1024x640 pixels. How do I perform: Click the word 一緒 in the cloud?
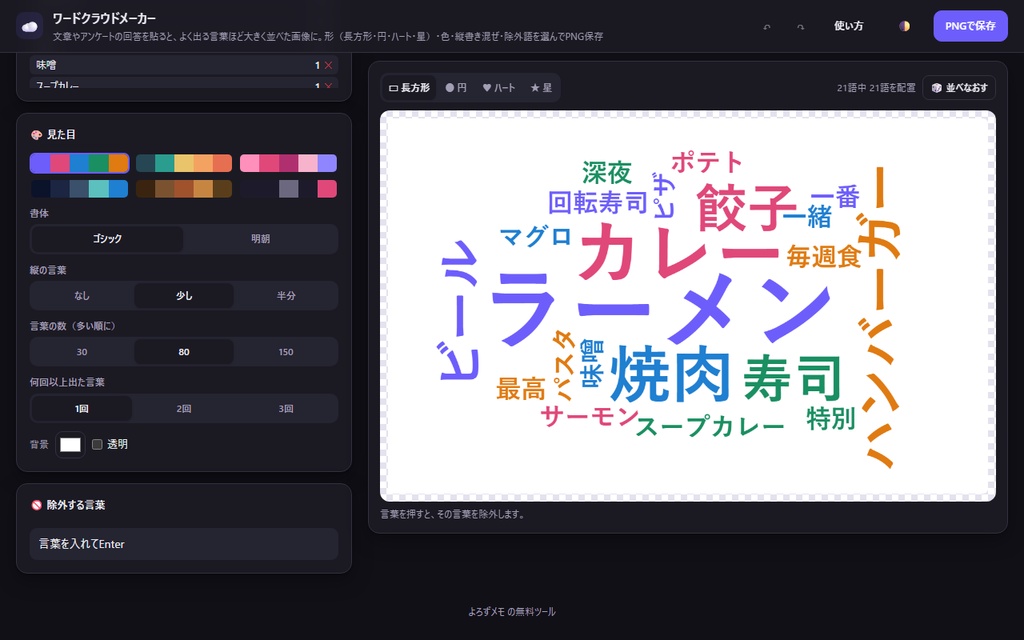[807, 217]
